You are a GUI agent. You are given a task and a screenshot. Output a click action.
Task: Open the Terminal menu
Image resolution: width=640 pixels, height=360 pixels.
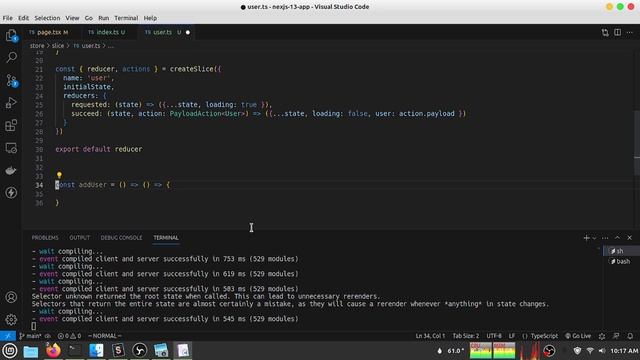click(126, 18)
